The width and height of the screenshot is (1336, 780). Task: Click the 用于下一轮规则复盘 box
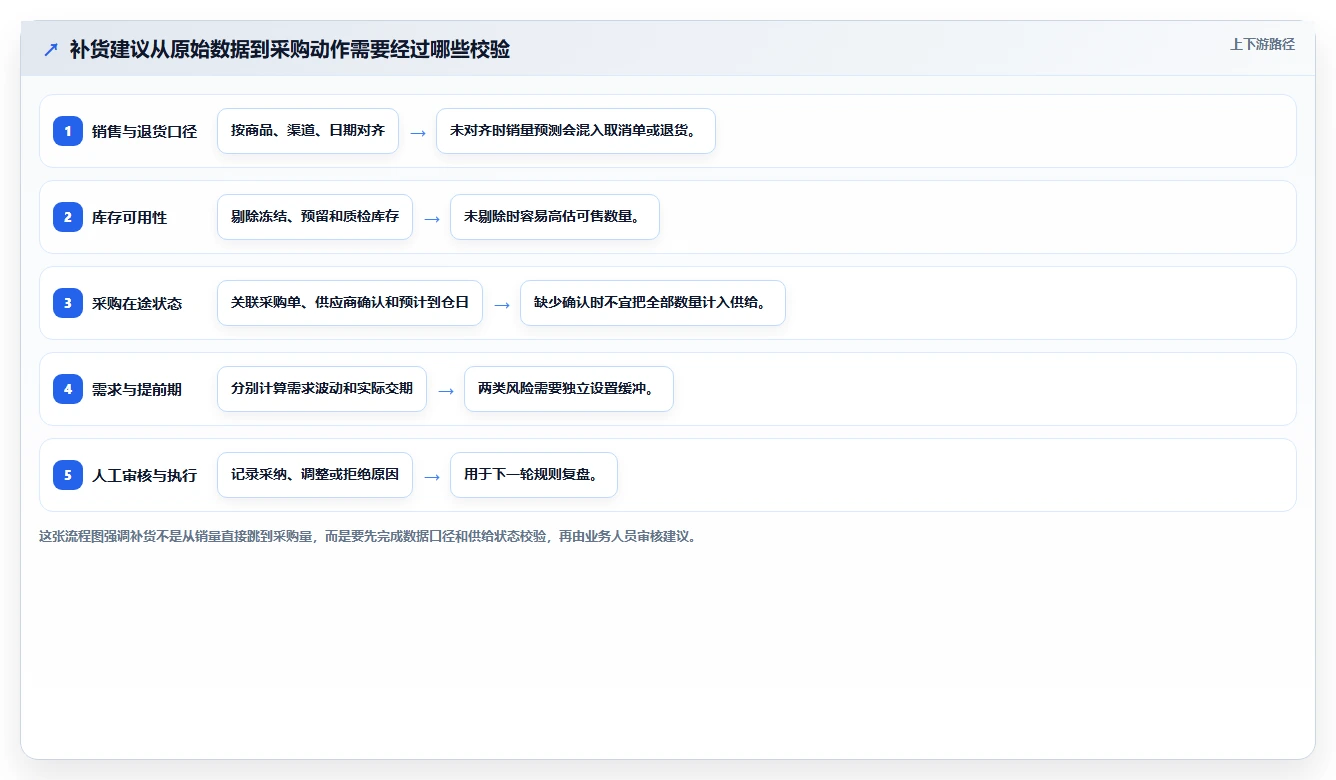coord(534,475)
